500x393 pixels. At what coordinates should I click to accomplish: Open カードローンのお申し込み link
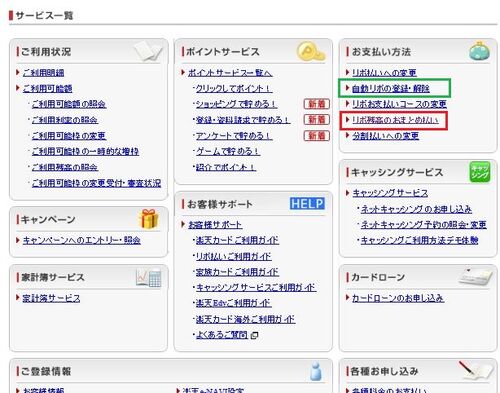[x=398, y=298]
